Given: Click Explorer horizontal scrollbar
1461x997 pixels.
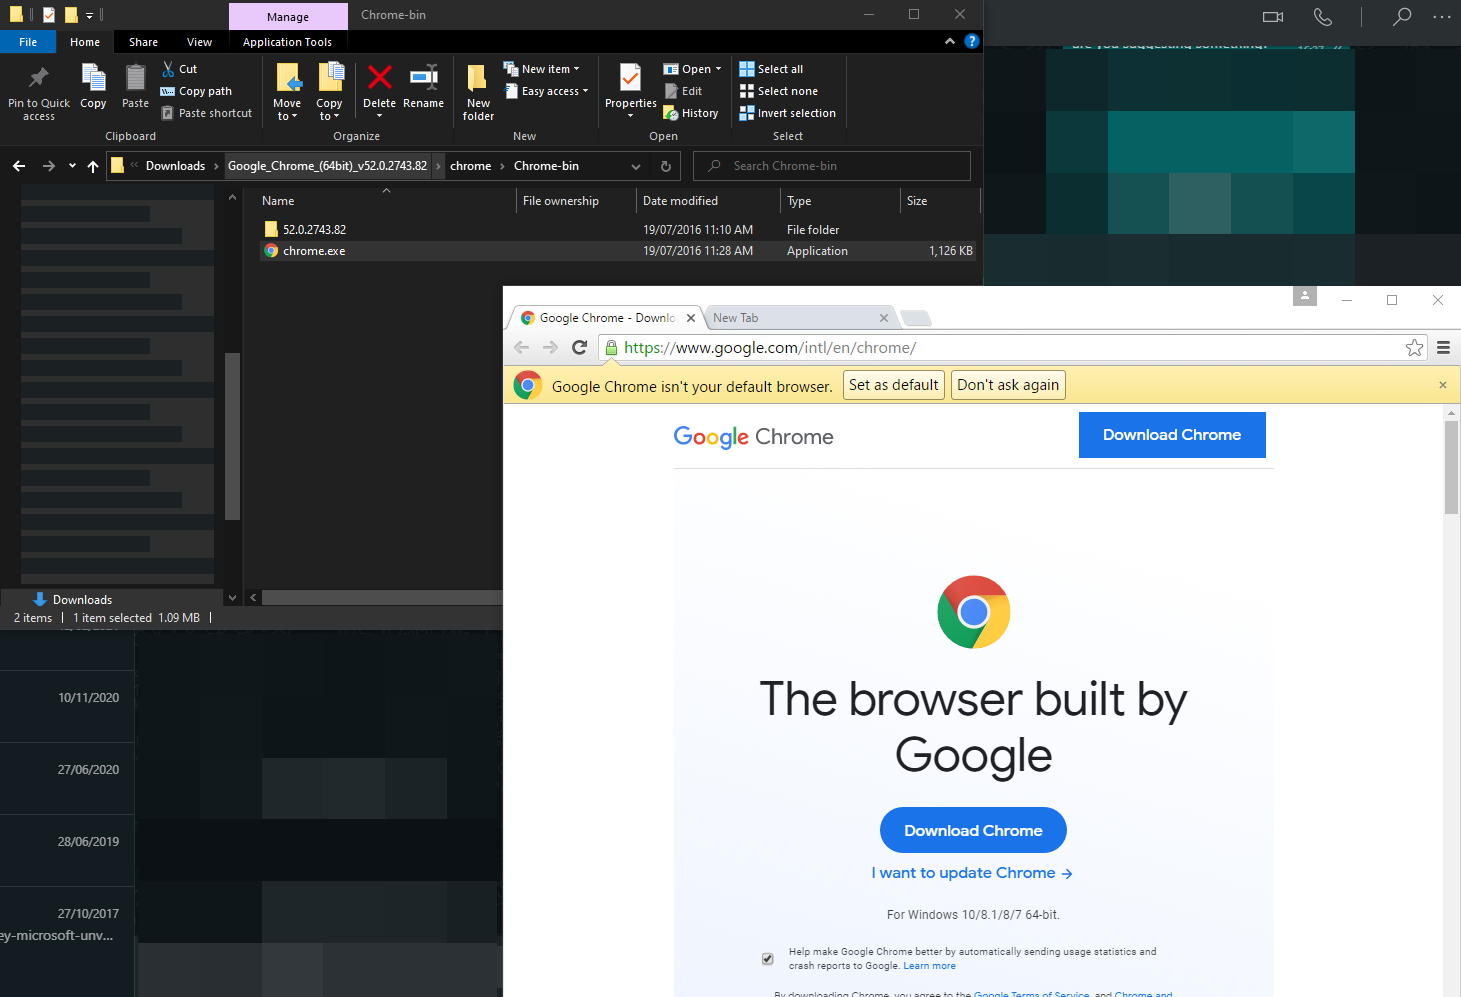Looking at the screenshot, I should (382, 597).
